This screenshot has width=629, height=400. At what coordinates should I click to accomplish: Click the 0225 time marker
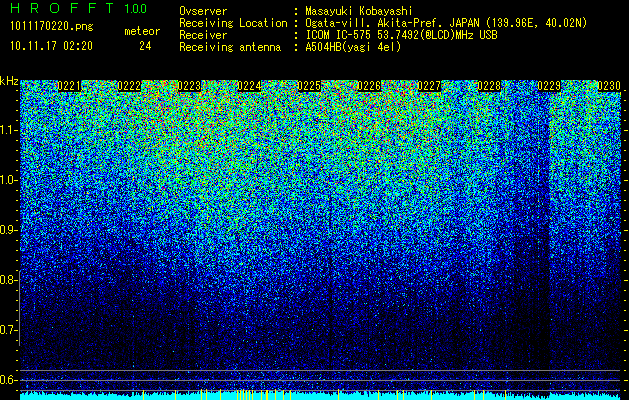coord(309,86)
